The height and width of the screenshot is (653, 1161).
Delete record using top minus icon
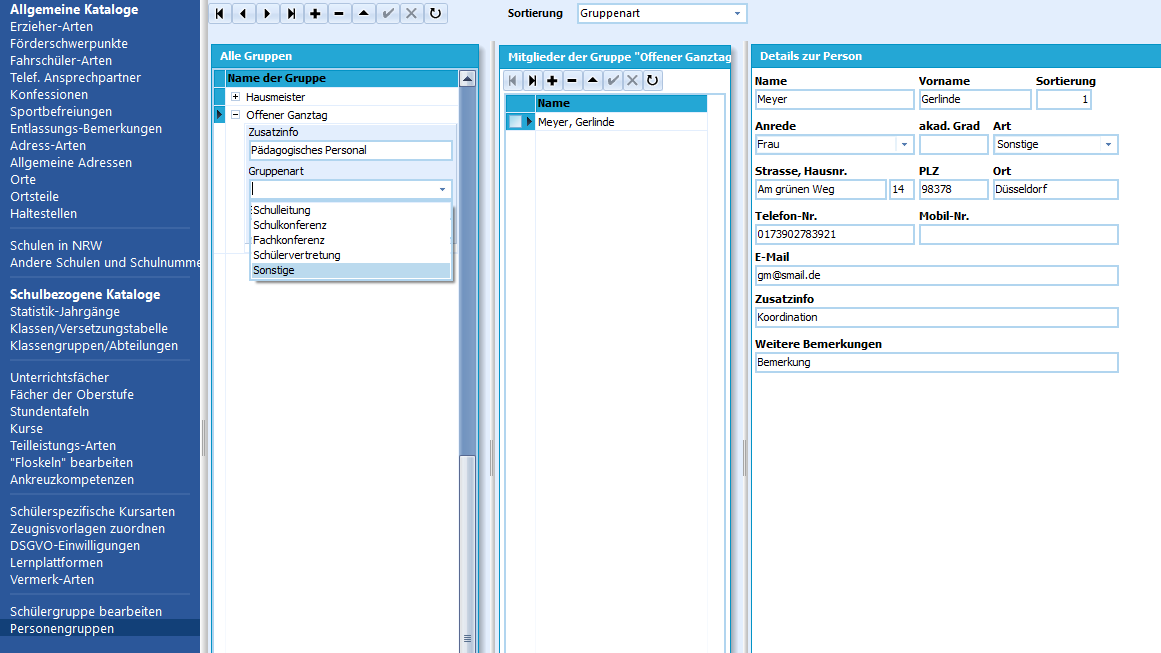(x=339, y=13)
